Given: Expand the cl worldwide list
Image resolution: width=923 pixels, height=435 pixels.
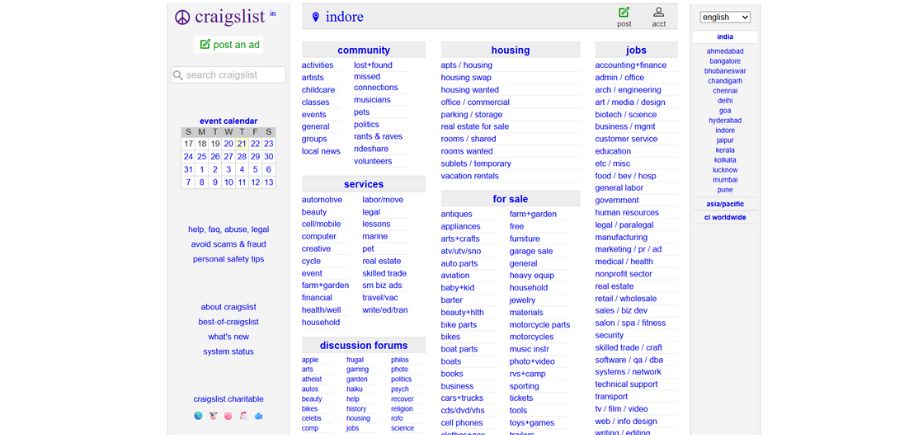Looking at the screenshot, I should 725,217.
